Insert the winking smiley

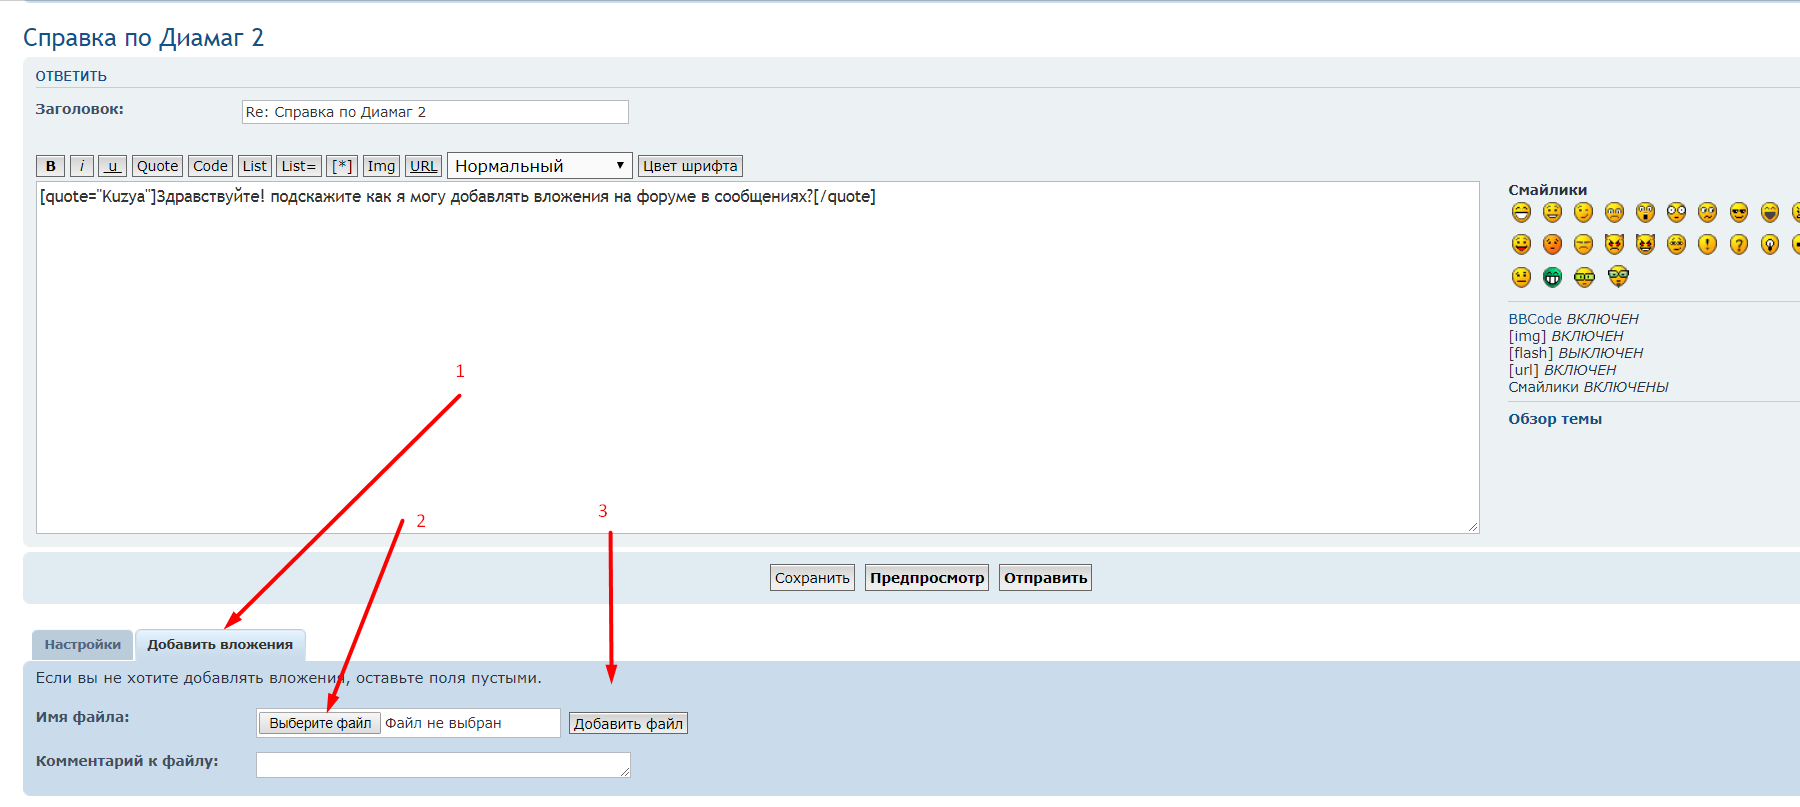(x=1583, y=212)
